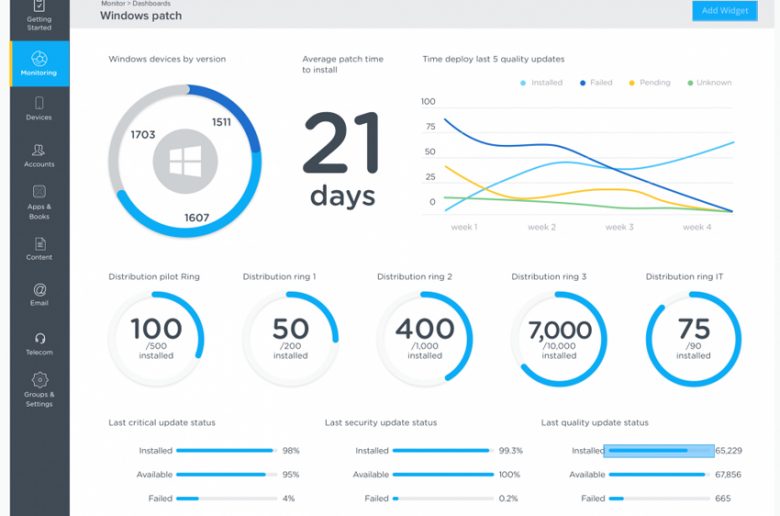Click the 1511 donut chart value

point(221,122)
